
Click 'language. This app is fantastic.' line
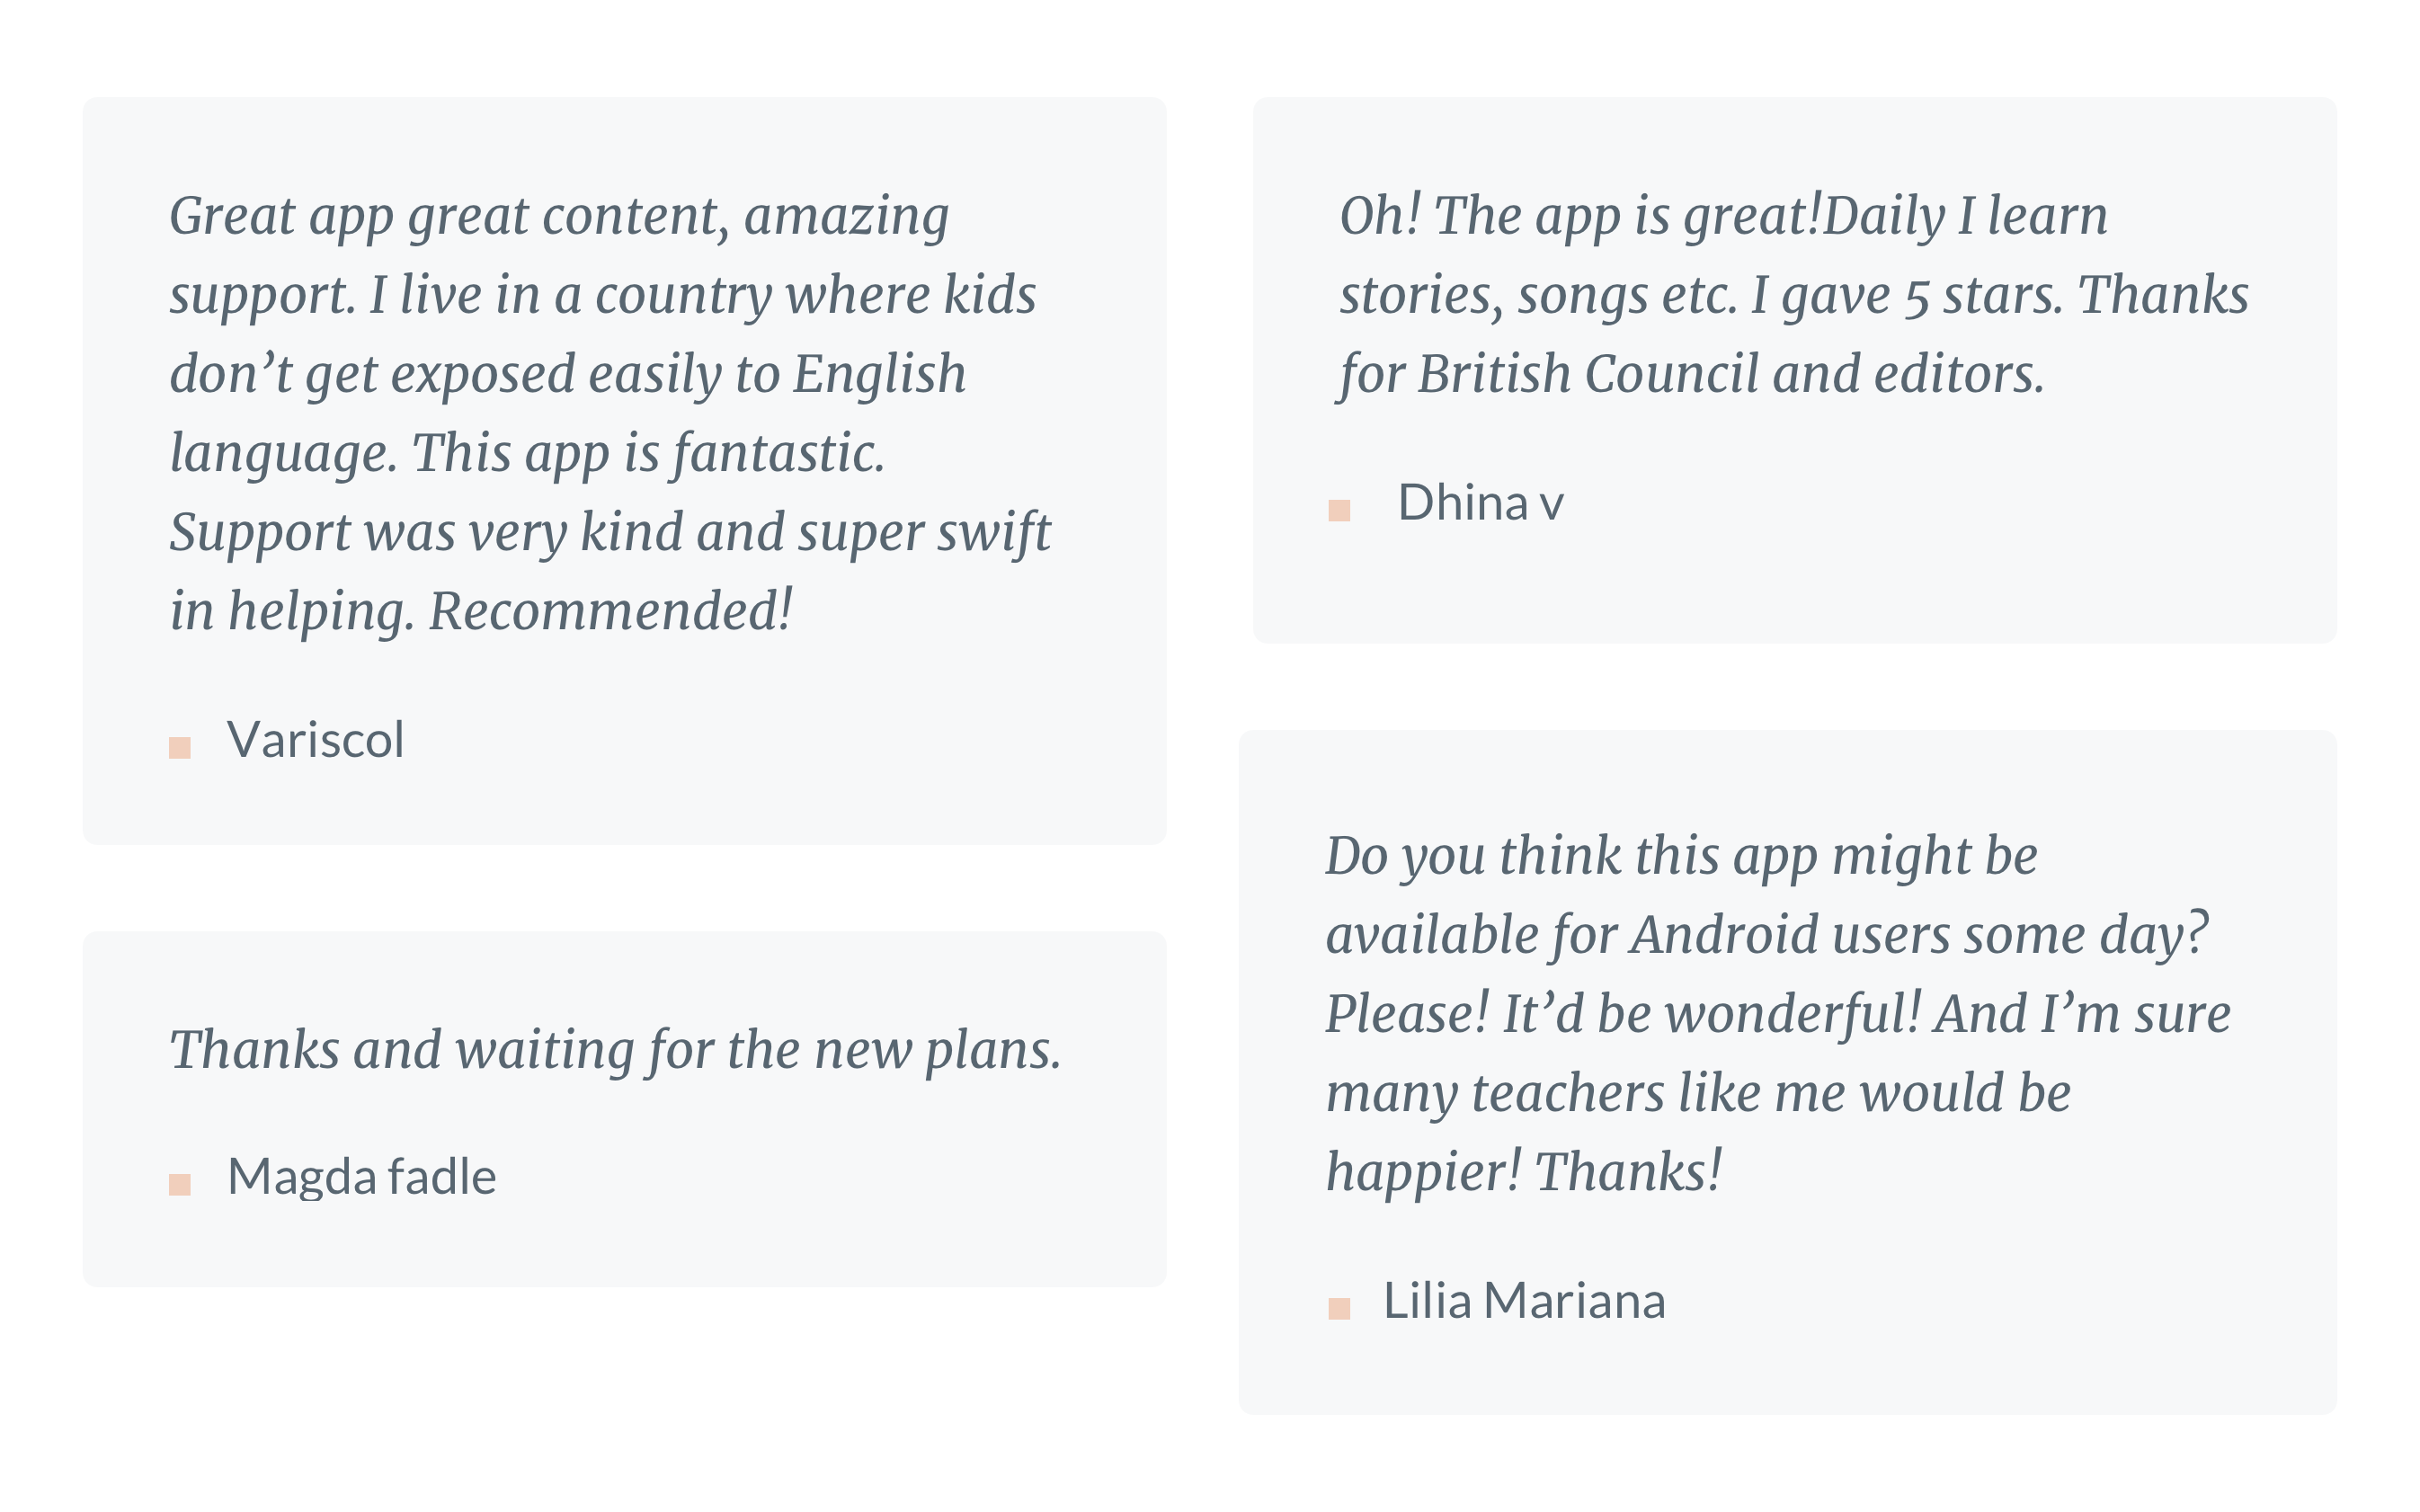[527, 453]
